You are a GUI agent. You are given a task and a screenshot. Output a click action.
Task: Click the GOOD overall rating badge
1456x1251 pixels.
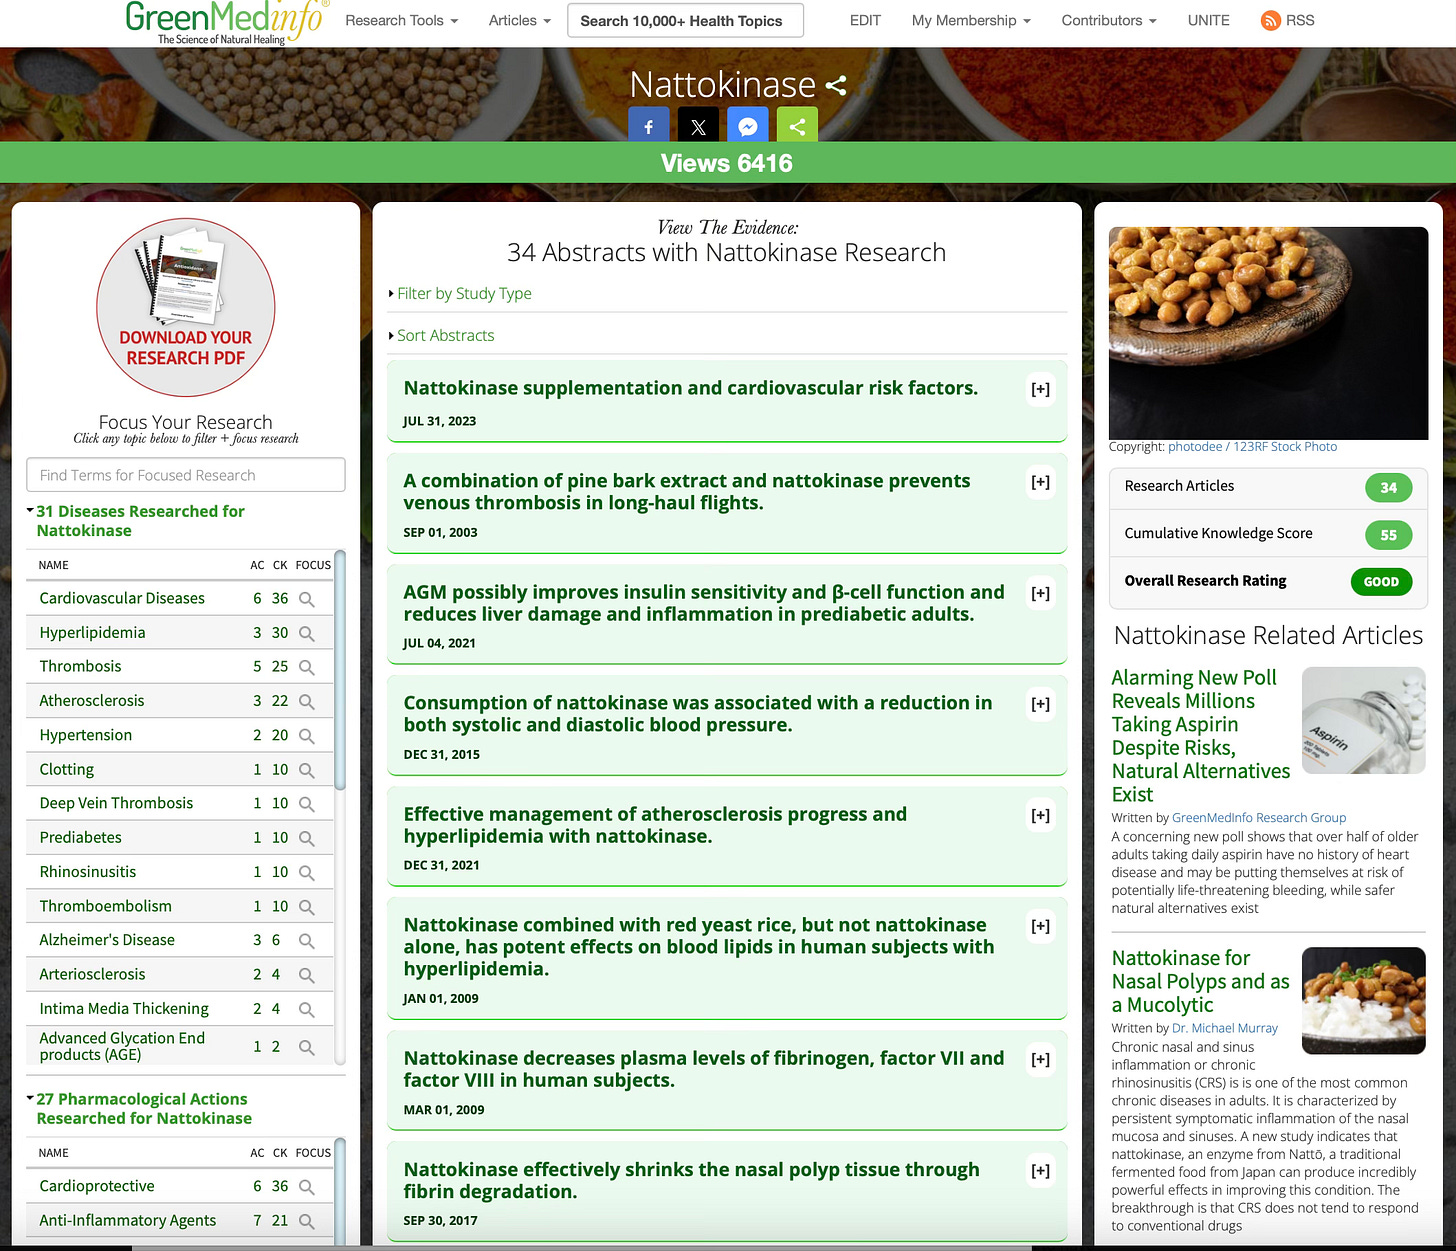[x=1381, y=582]
